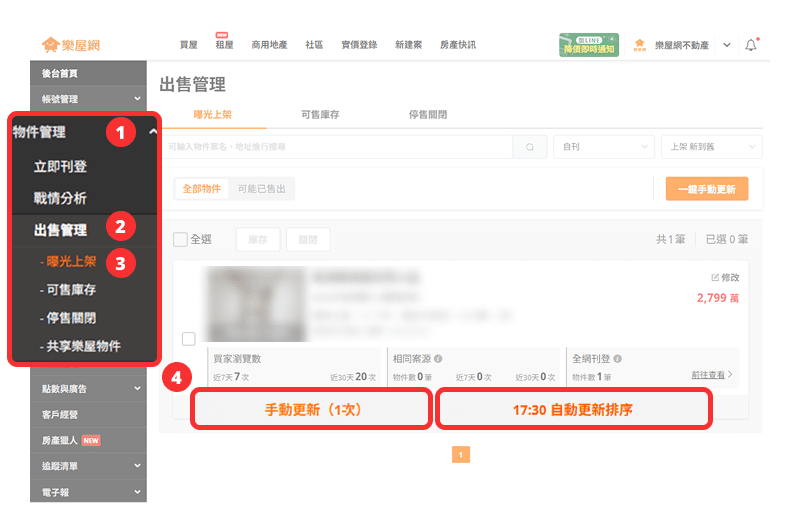This screenshot has width=800, height=524.
Task: Click the info icon beside 全網刊登
Action: coord(617,359)
